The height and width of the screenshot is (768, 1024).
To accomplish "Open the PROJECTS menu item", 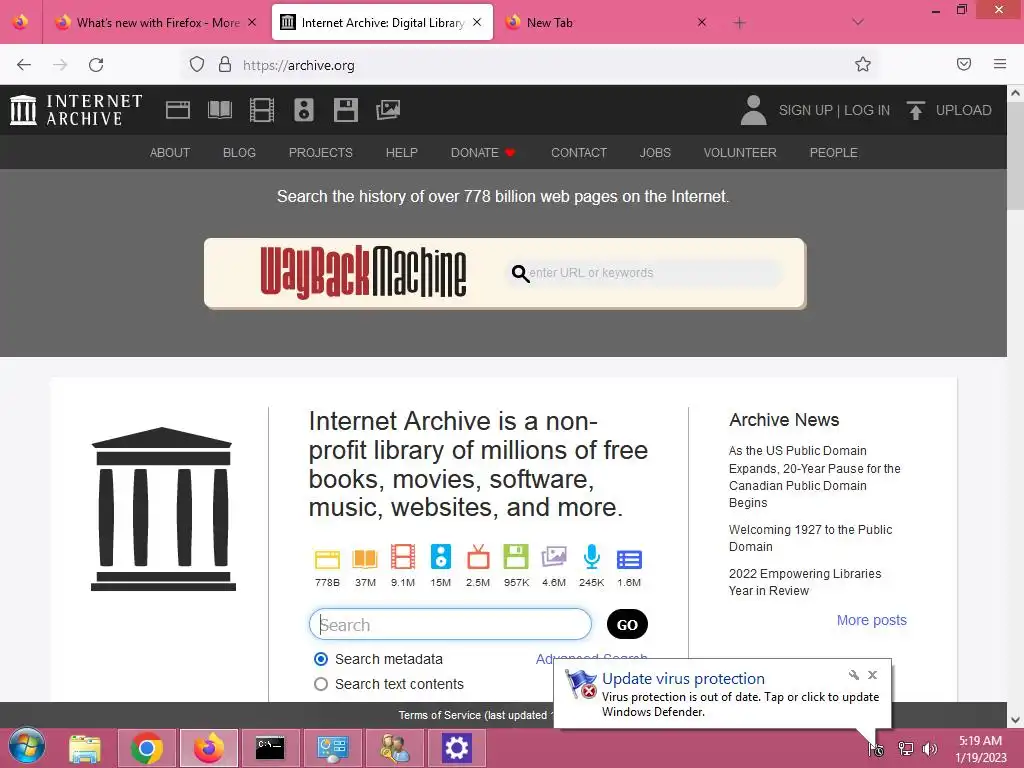I will pos(321,152).
